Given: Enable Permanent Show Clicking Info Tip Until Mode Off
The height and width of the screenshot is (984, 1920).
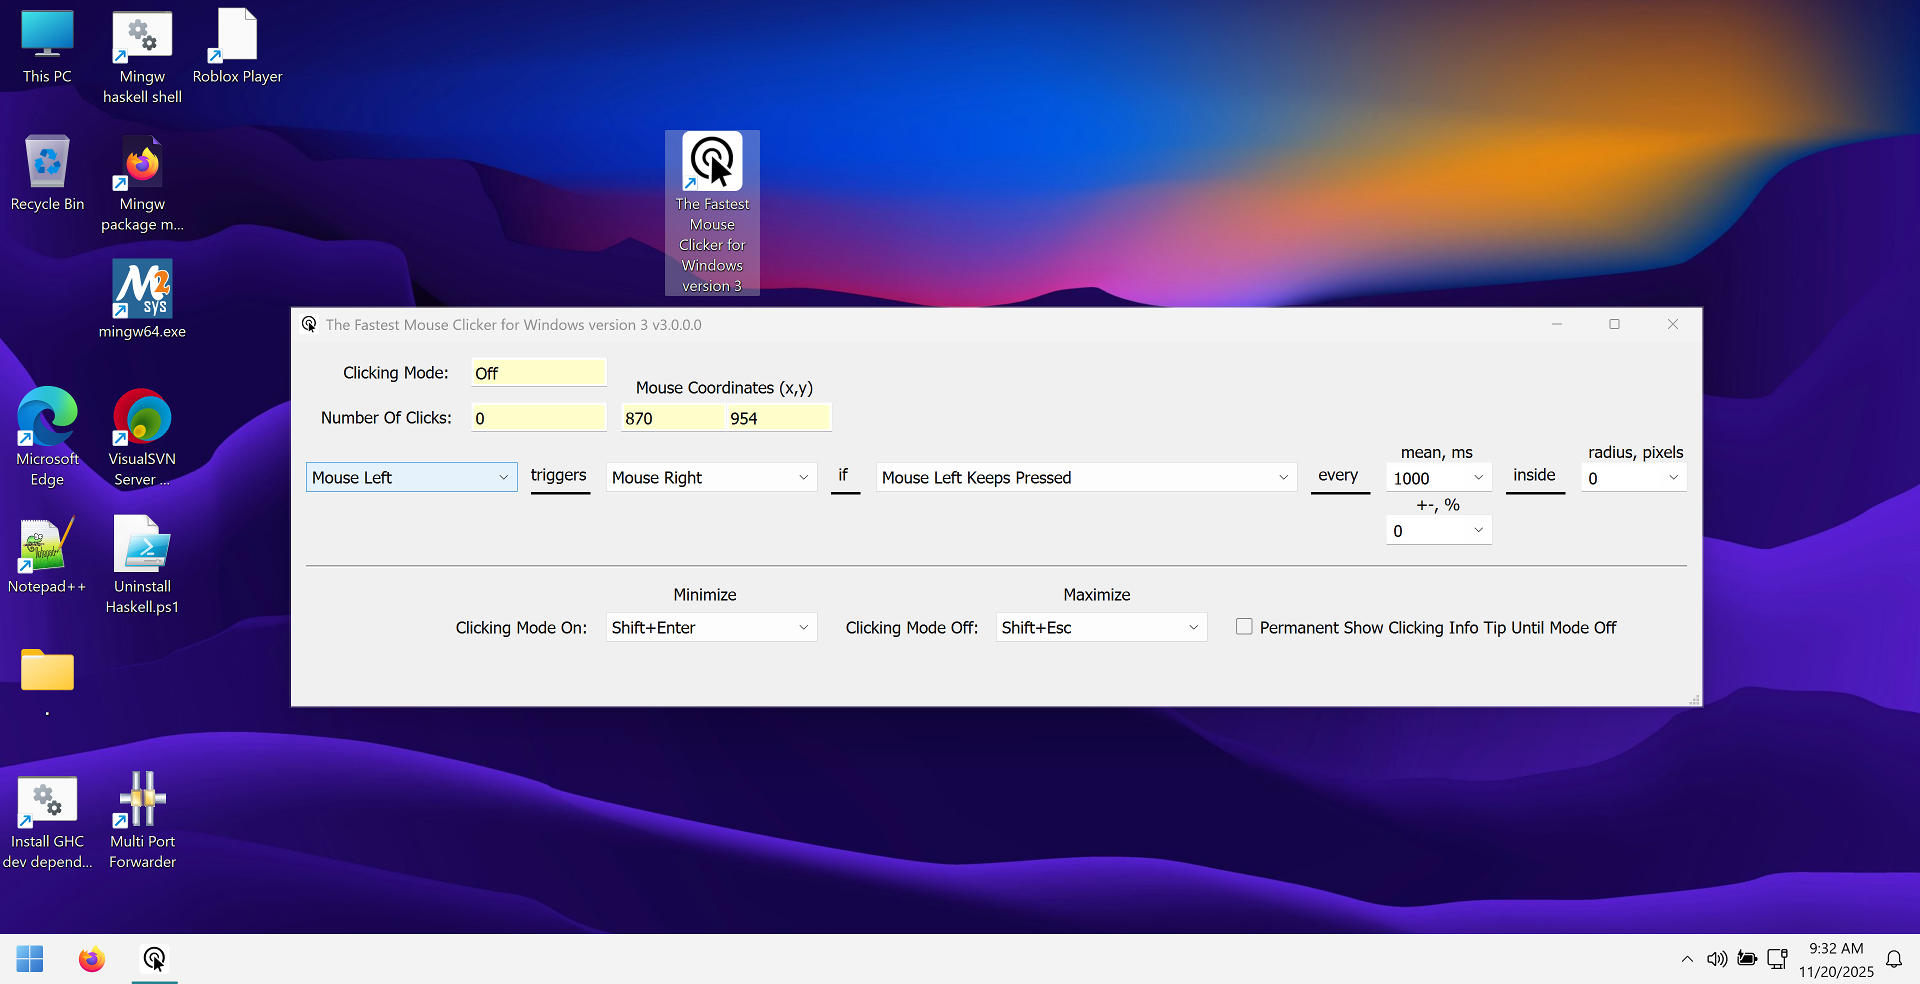Looking at the screenshot, I should tap(1244, 626).
